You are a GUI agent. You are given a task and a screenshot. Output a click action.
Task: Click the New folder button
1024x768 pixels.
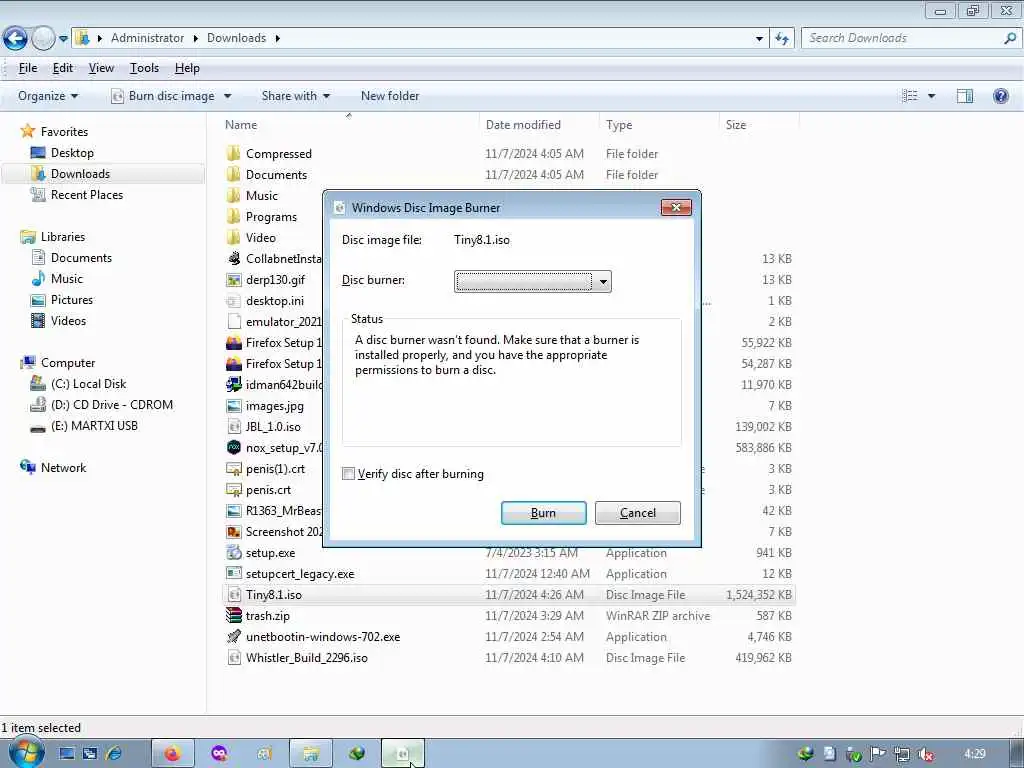pos(390,96)
